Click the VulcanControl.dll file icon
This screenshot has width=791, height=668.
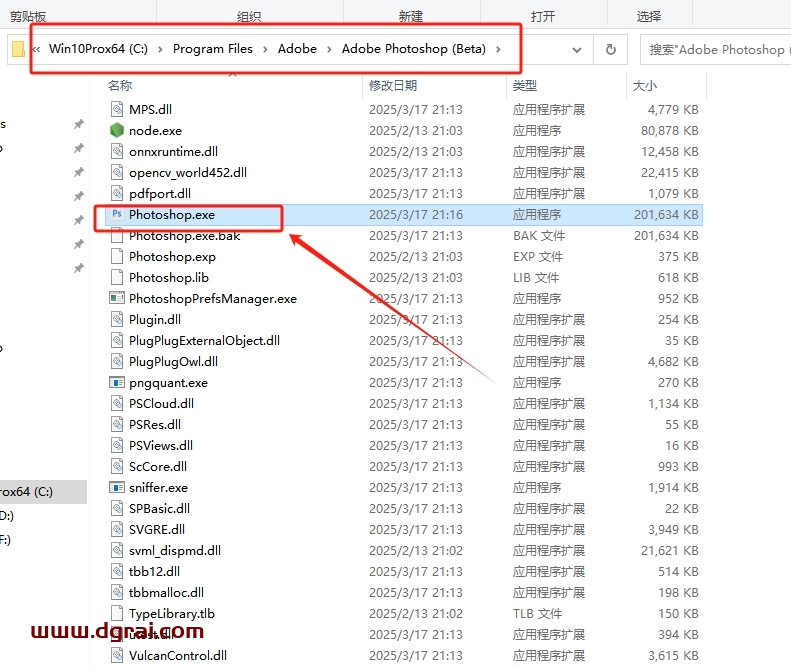pos(117,655)
